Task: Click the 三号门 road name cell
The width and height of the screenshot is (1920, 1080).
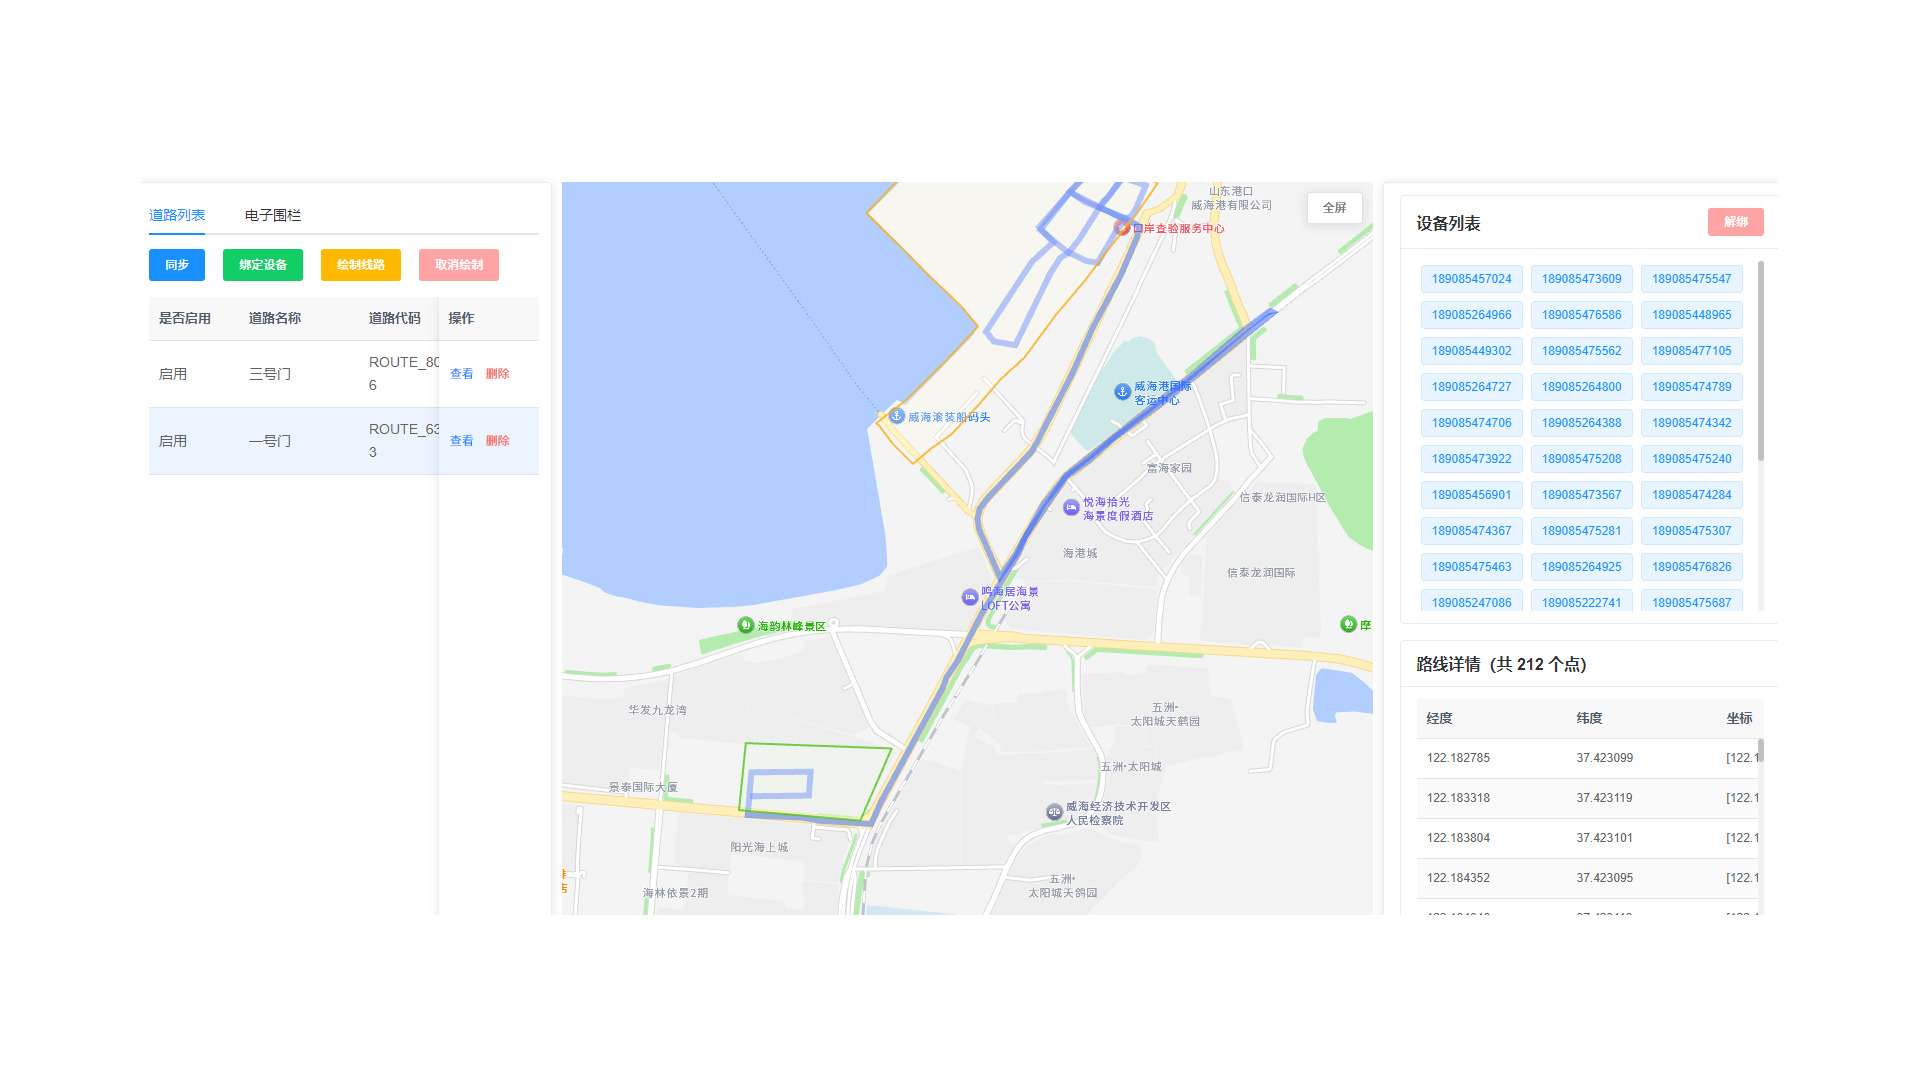Action: click(299, 374)
